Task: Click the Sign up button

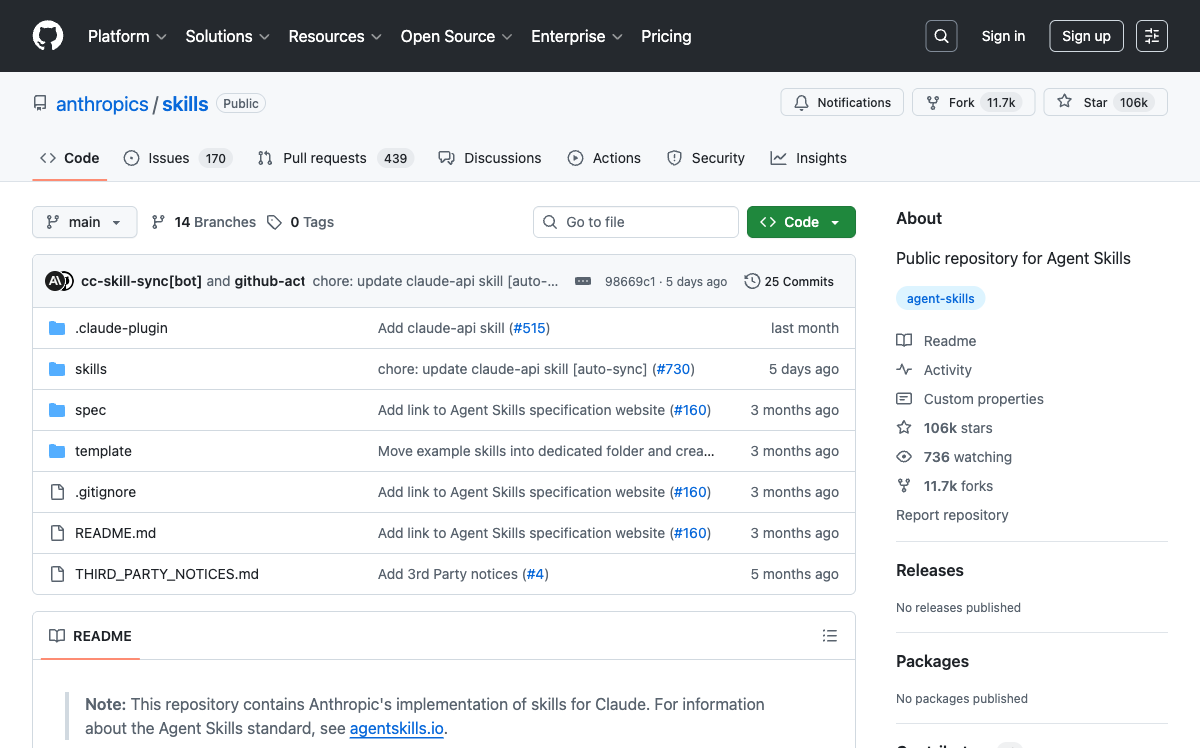Action: (x=1086, y=35)
